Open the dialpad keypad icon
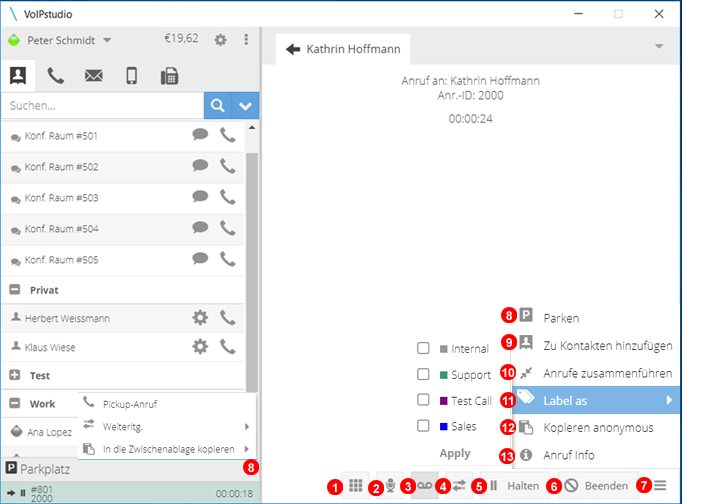 tap(356, 485)
